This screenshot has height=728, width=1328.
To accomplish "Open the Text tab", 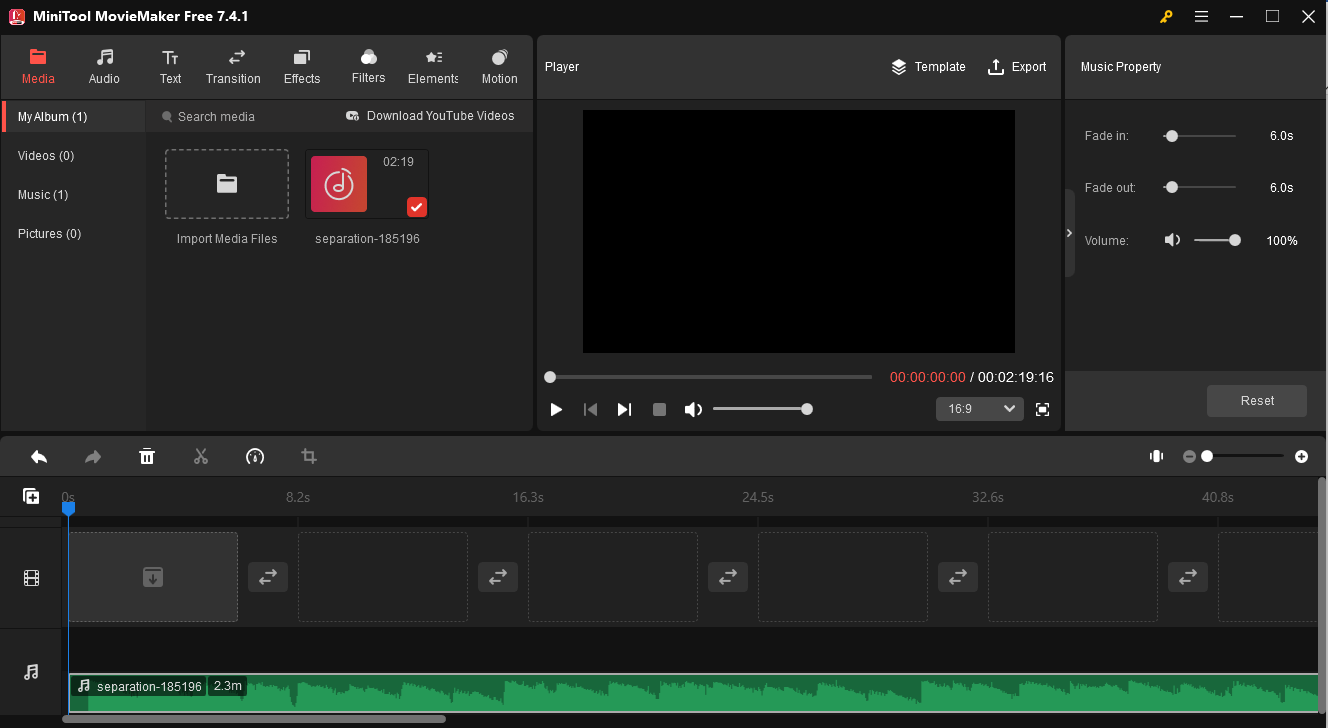I will click(x=170, y=66).
